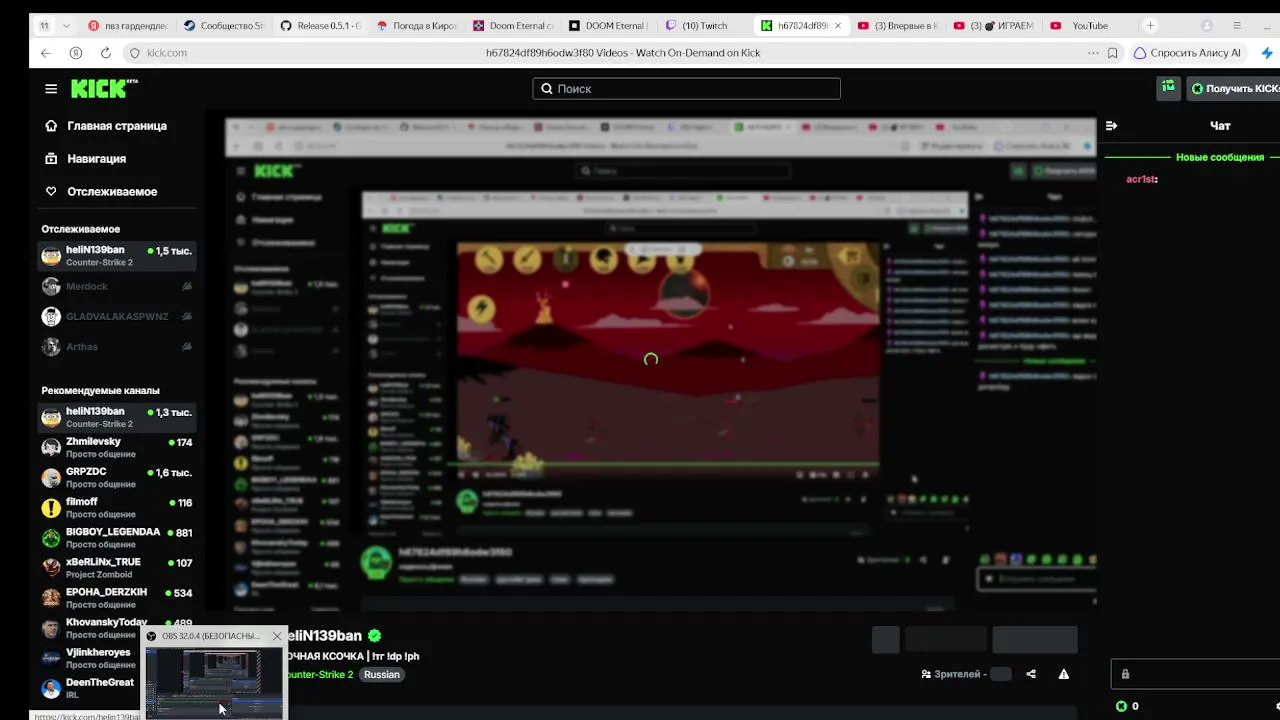Open offline channel Arthas
The image size is (1280, 720).
point(117,347)
